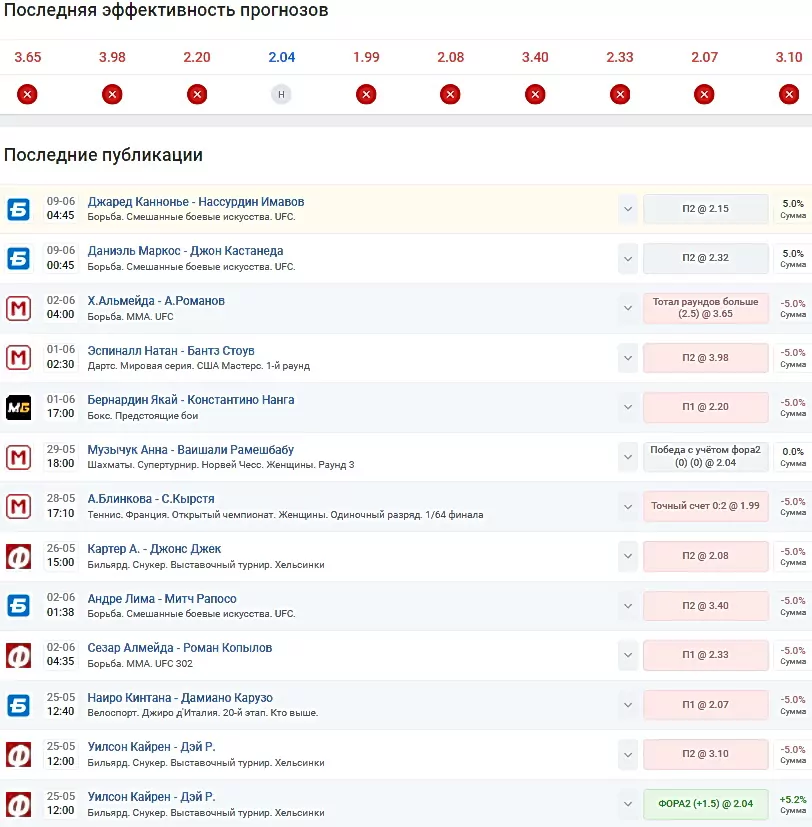Click the red cross under odds 1.99
812x827 pixels.
(366, 94)
